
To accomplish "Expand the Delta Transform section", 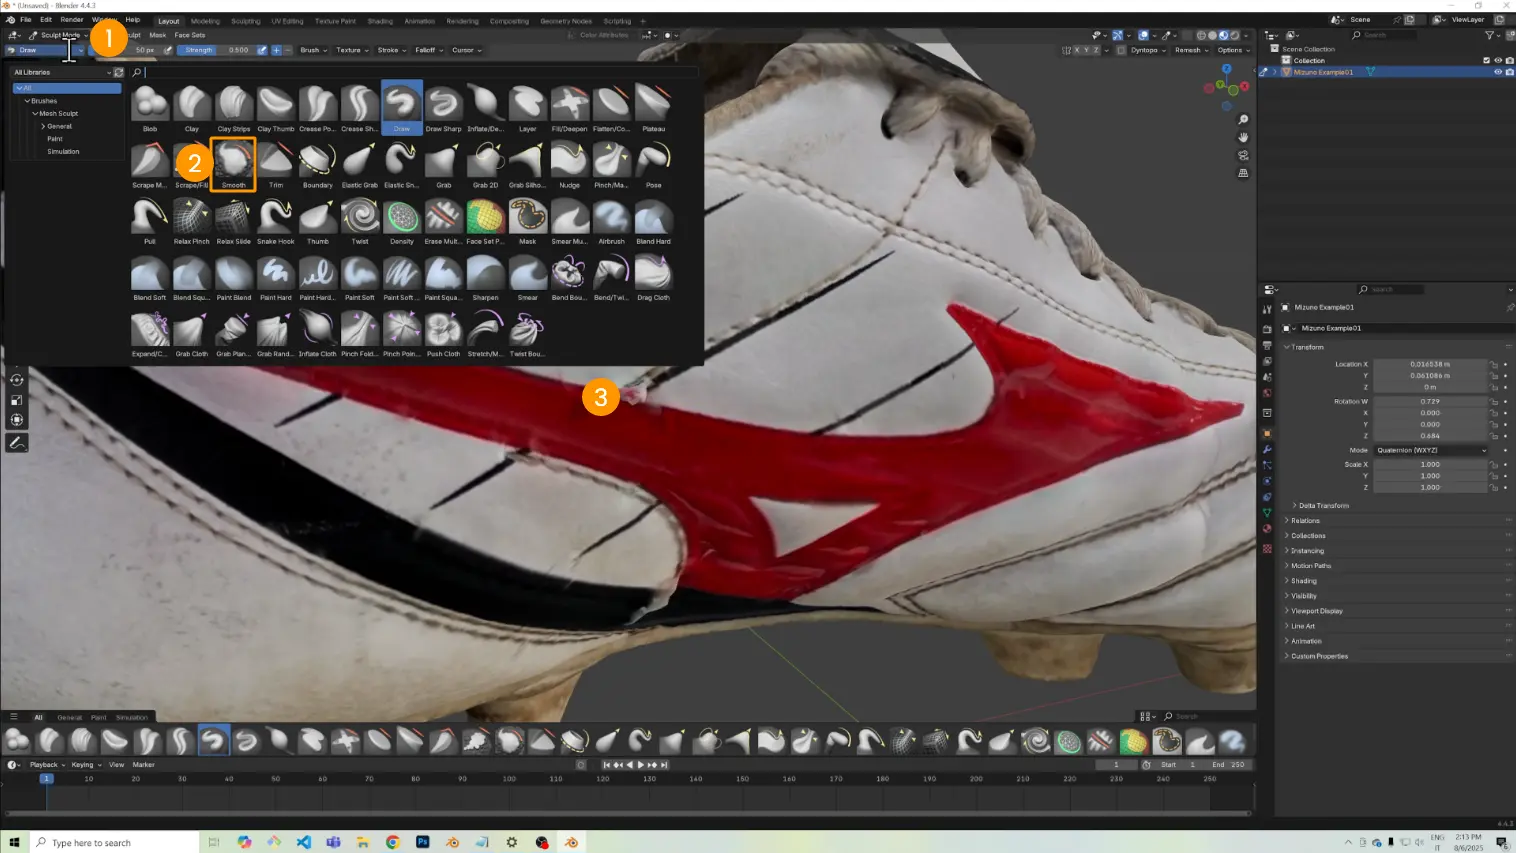I will [x=1323, y=505].
